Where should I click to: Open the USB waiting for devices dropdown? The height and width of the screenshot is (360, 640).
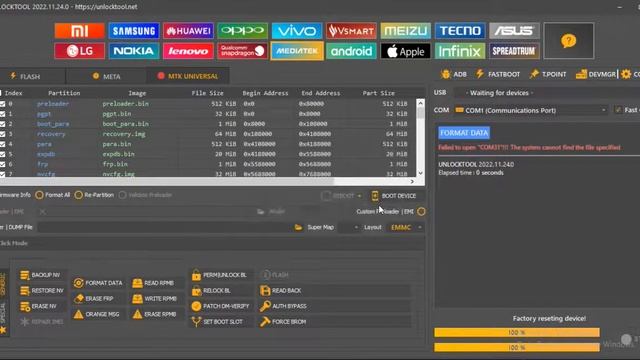547,93
